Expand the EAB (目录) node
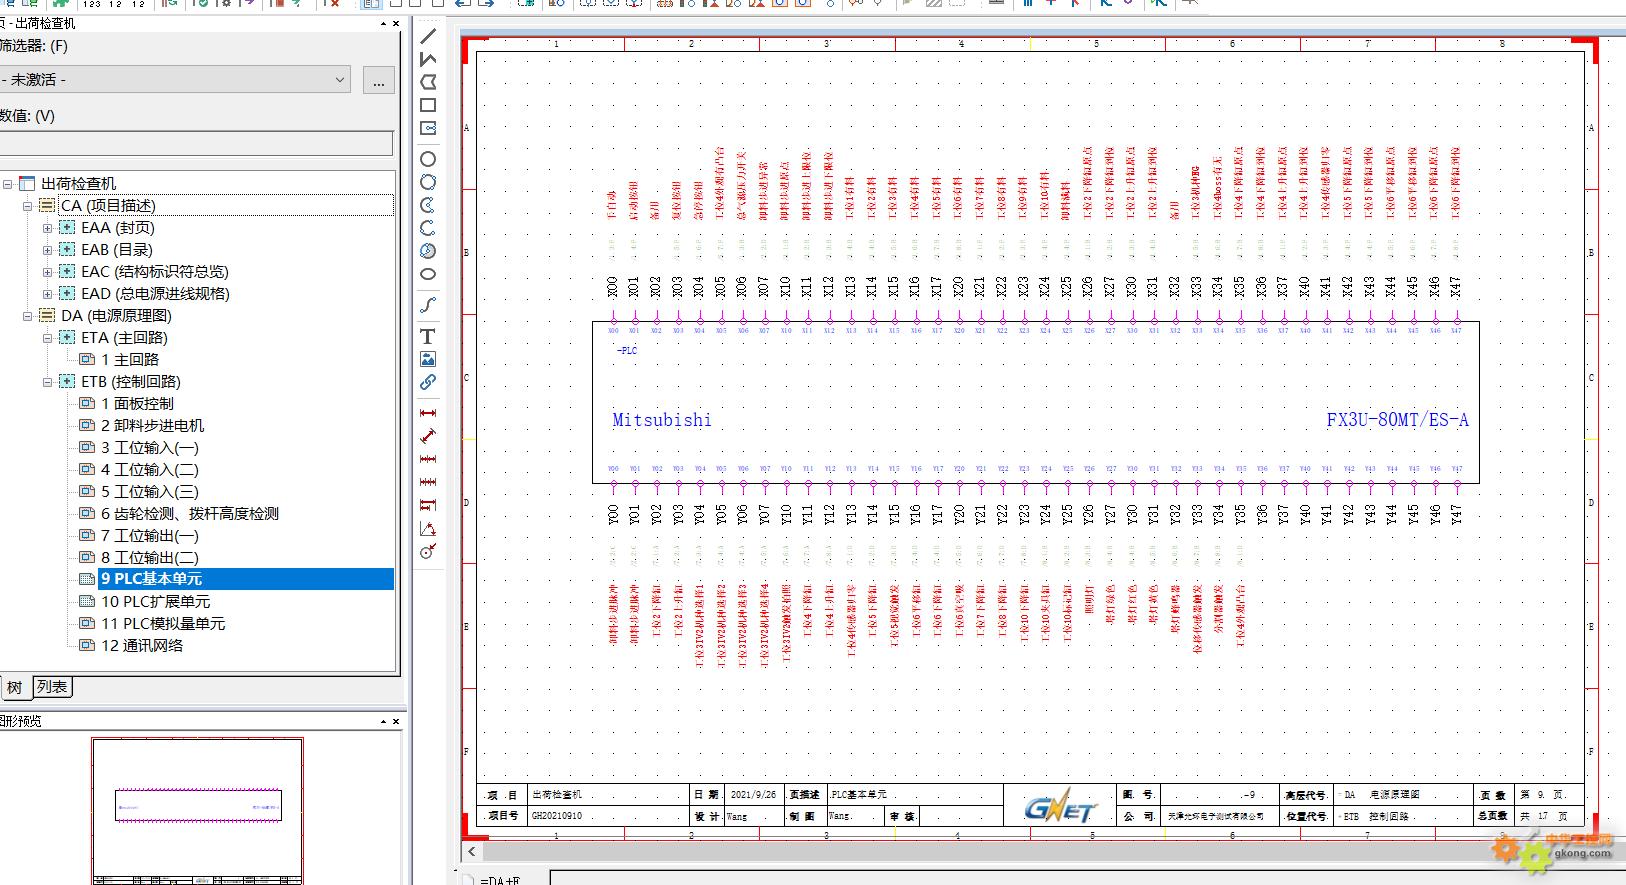This screenshot has width=1626, height=885. [x=47, y=250]
